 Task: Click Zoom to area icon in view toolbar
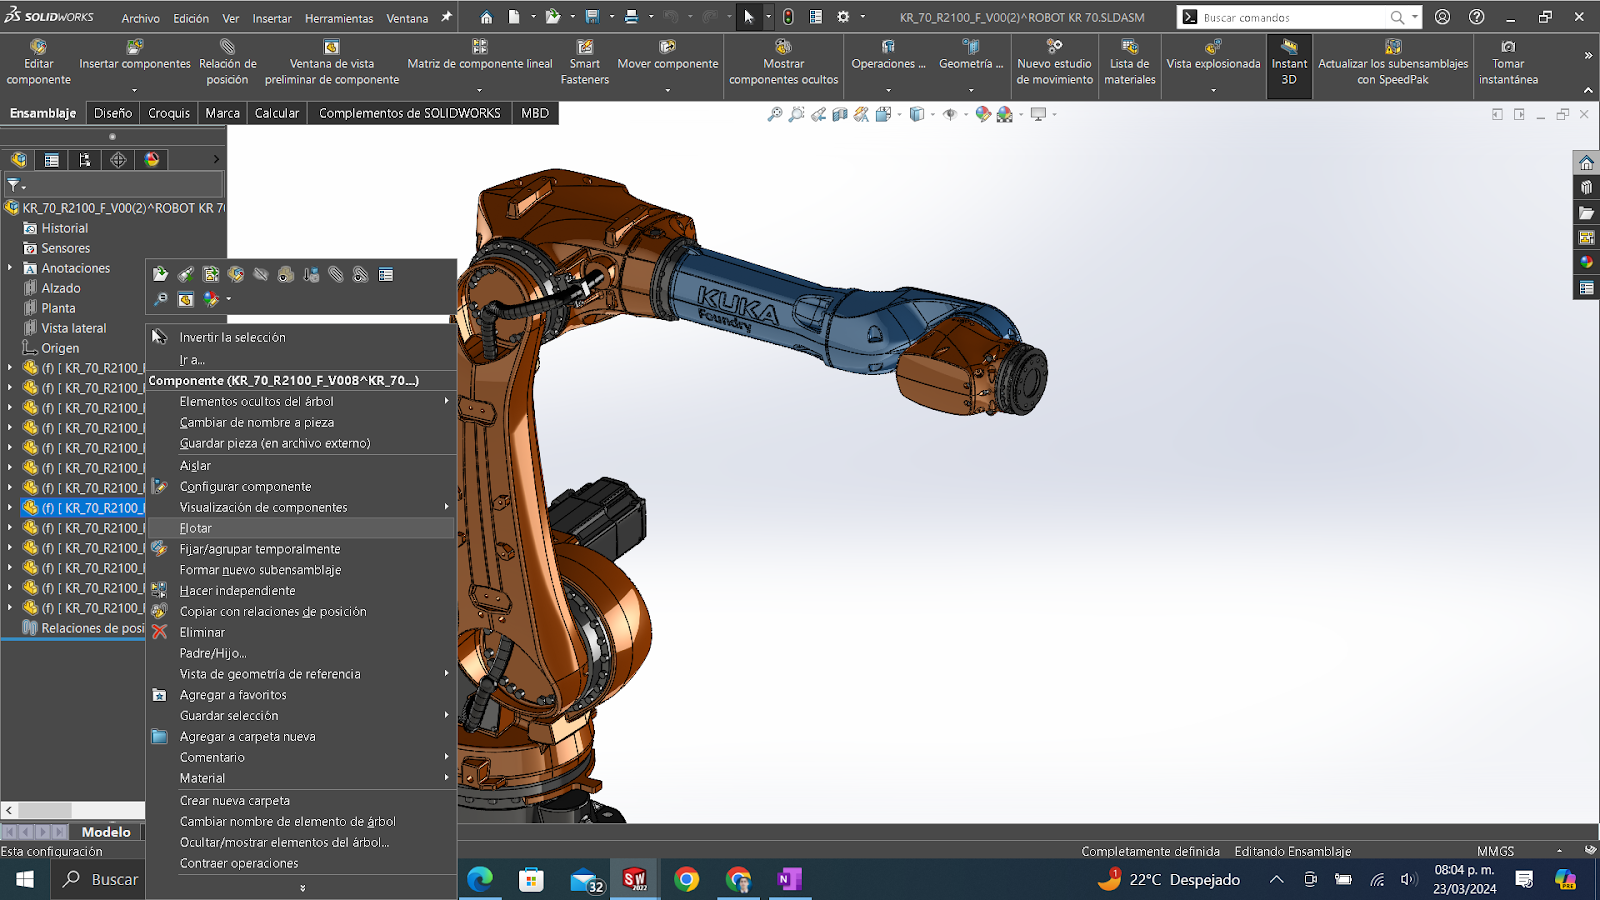(x=796, y=115)
